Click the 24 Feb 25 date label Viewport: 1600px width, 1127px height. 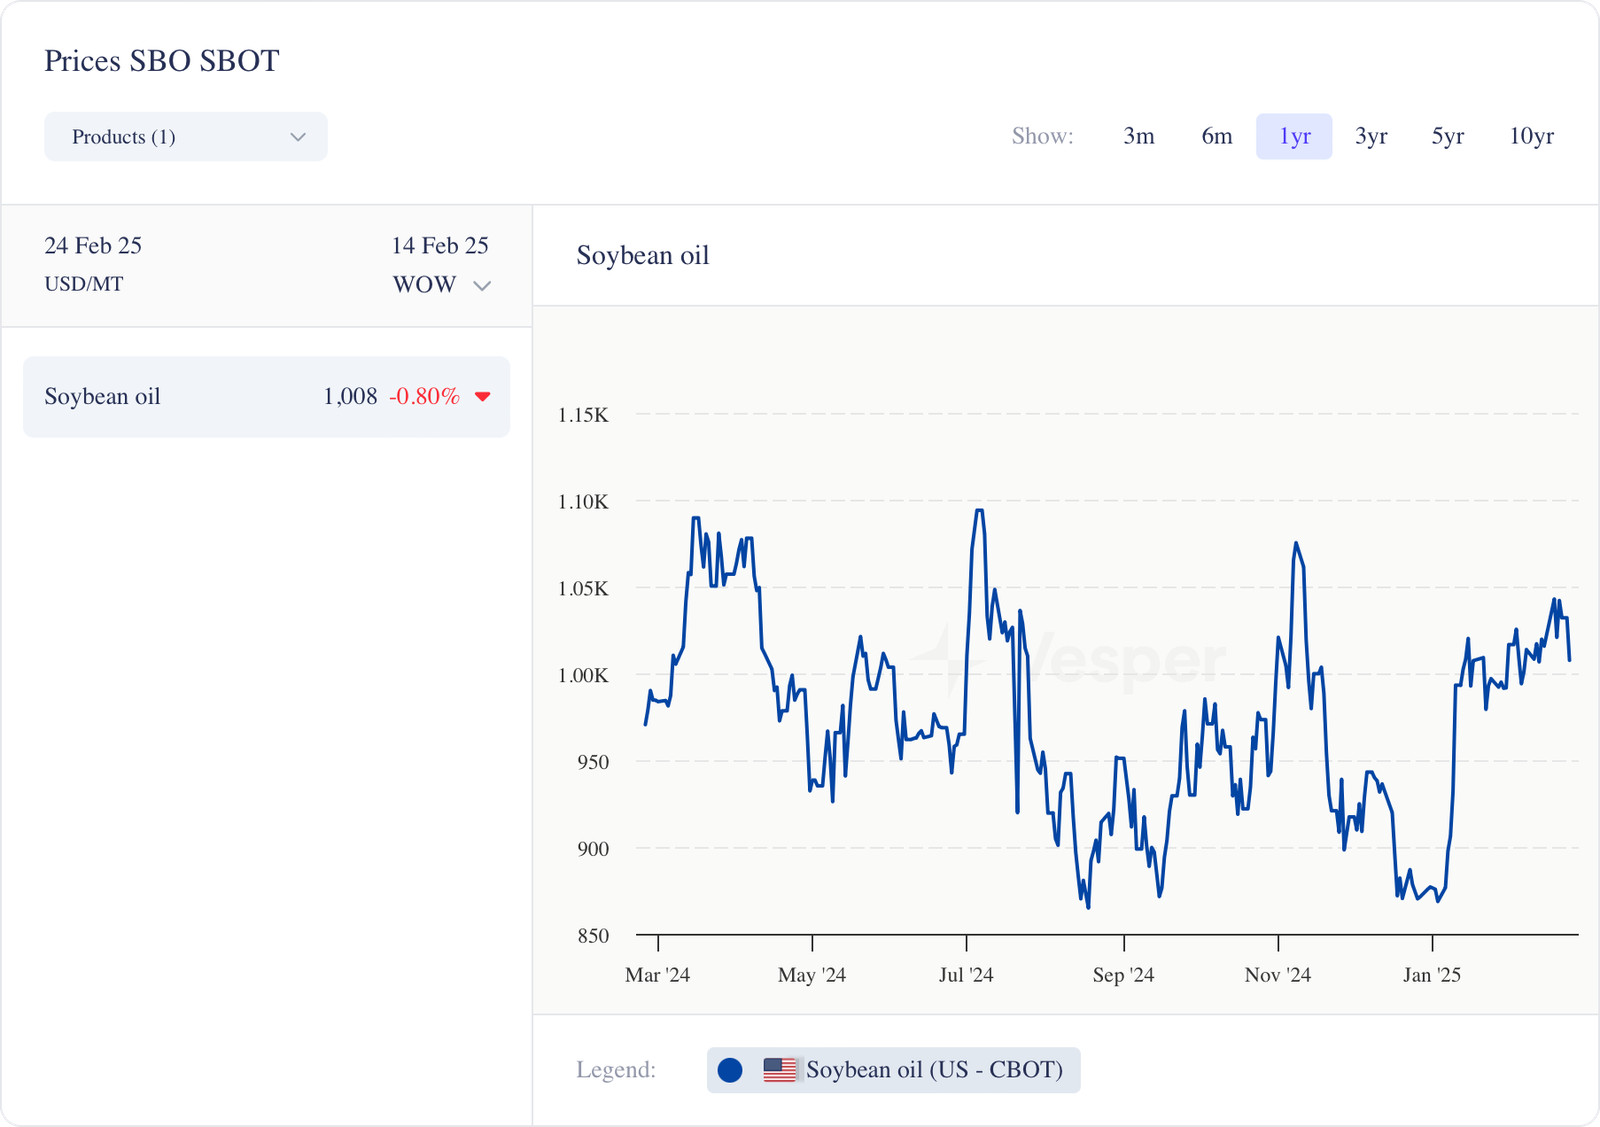coord(93,246)
